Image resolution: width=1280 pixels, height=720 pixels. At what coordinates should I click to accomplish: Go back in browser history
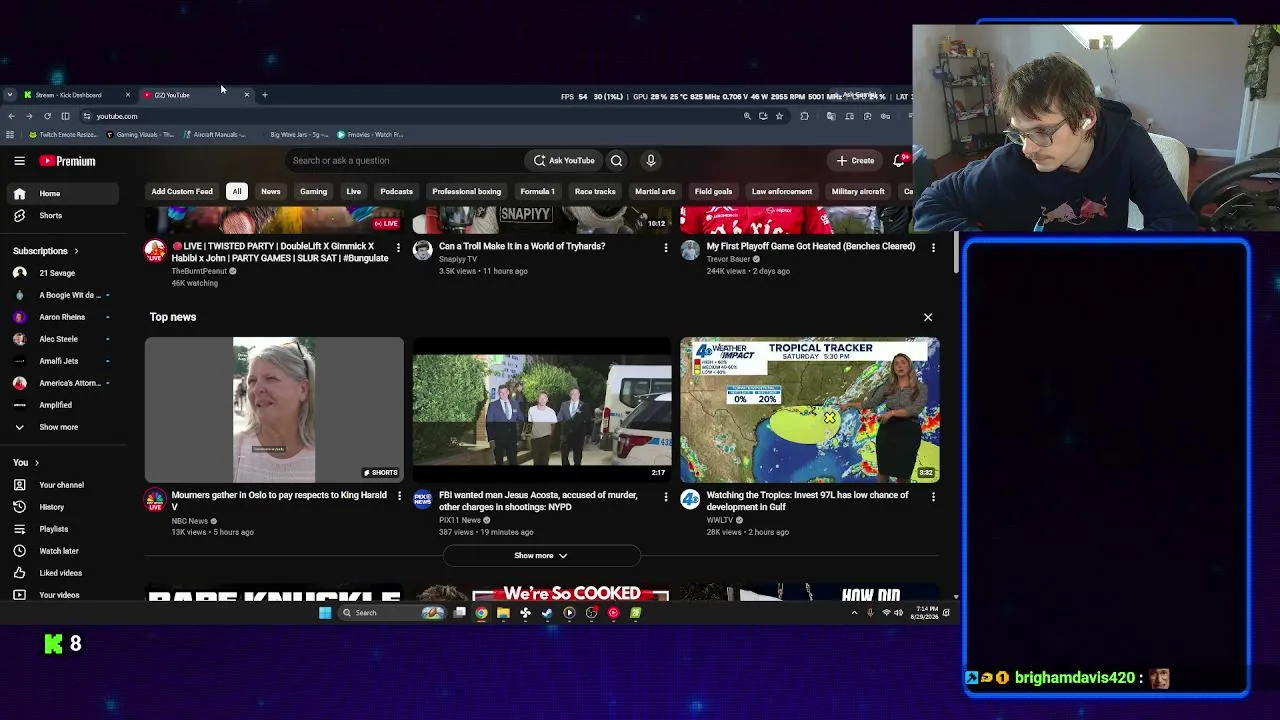(11, 116)
